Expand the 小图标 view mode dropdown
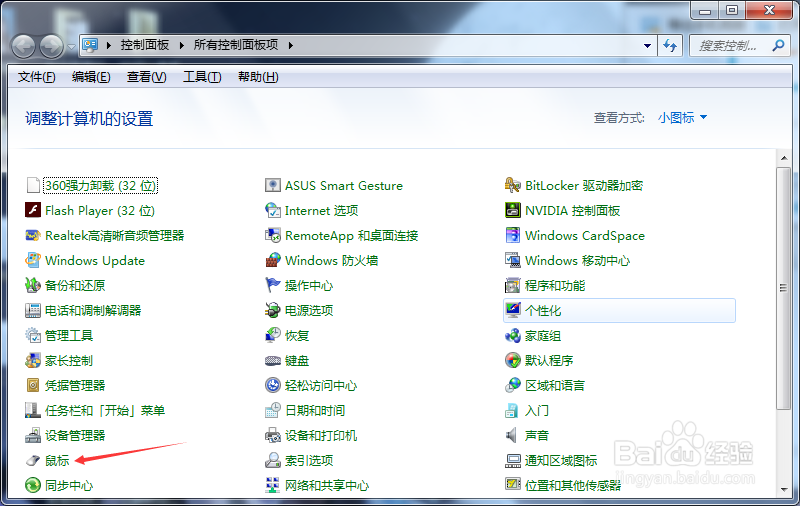Screen dimensions: 800x506 coord(682,118)
